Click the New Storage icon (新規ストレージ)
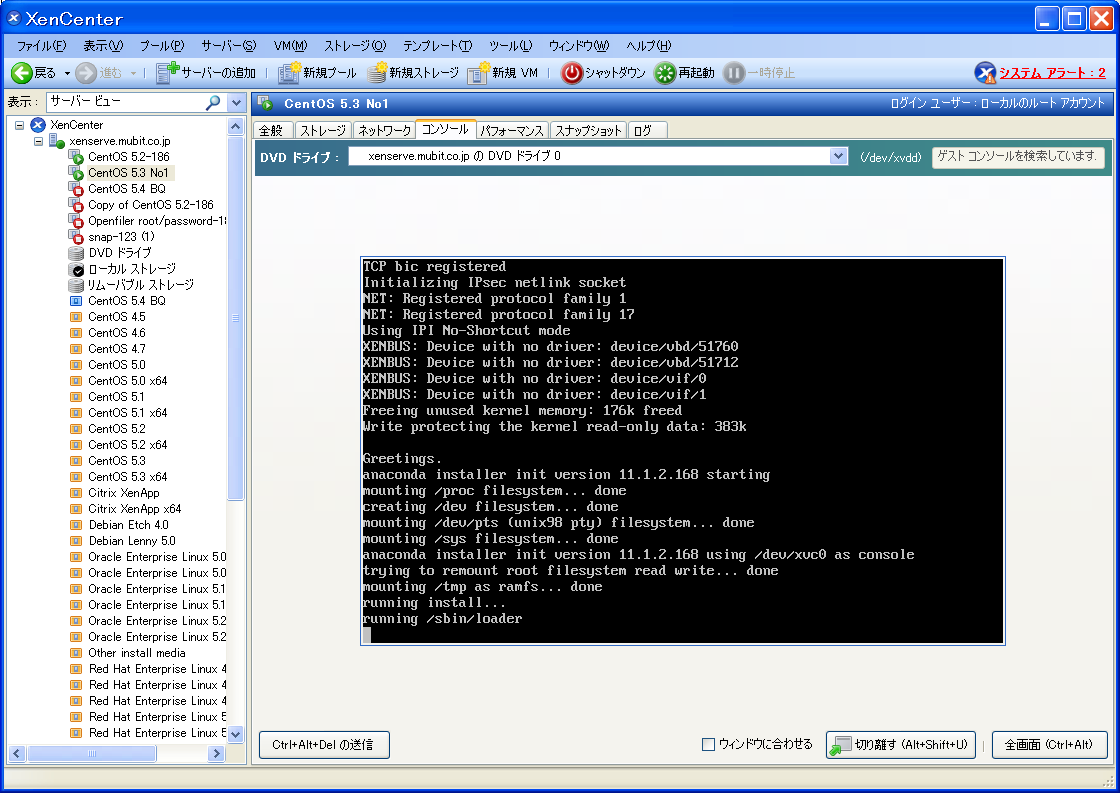 click(376, 73)
